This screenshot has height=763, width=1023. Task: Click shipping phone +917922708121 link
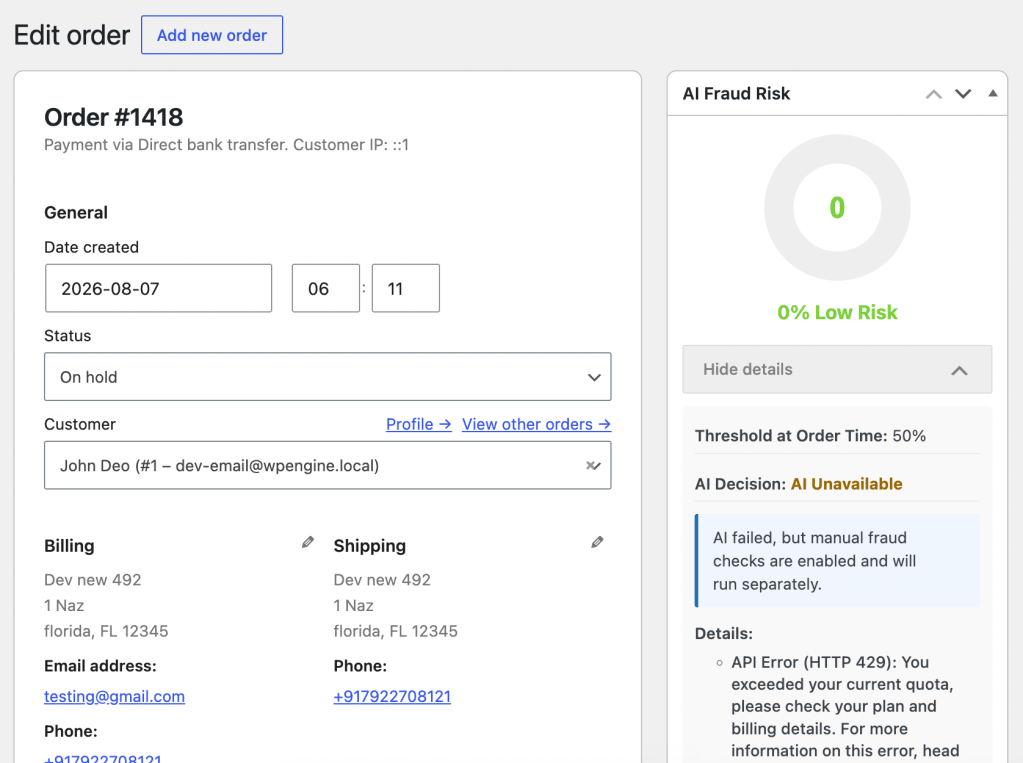tap(392, 696)
